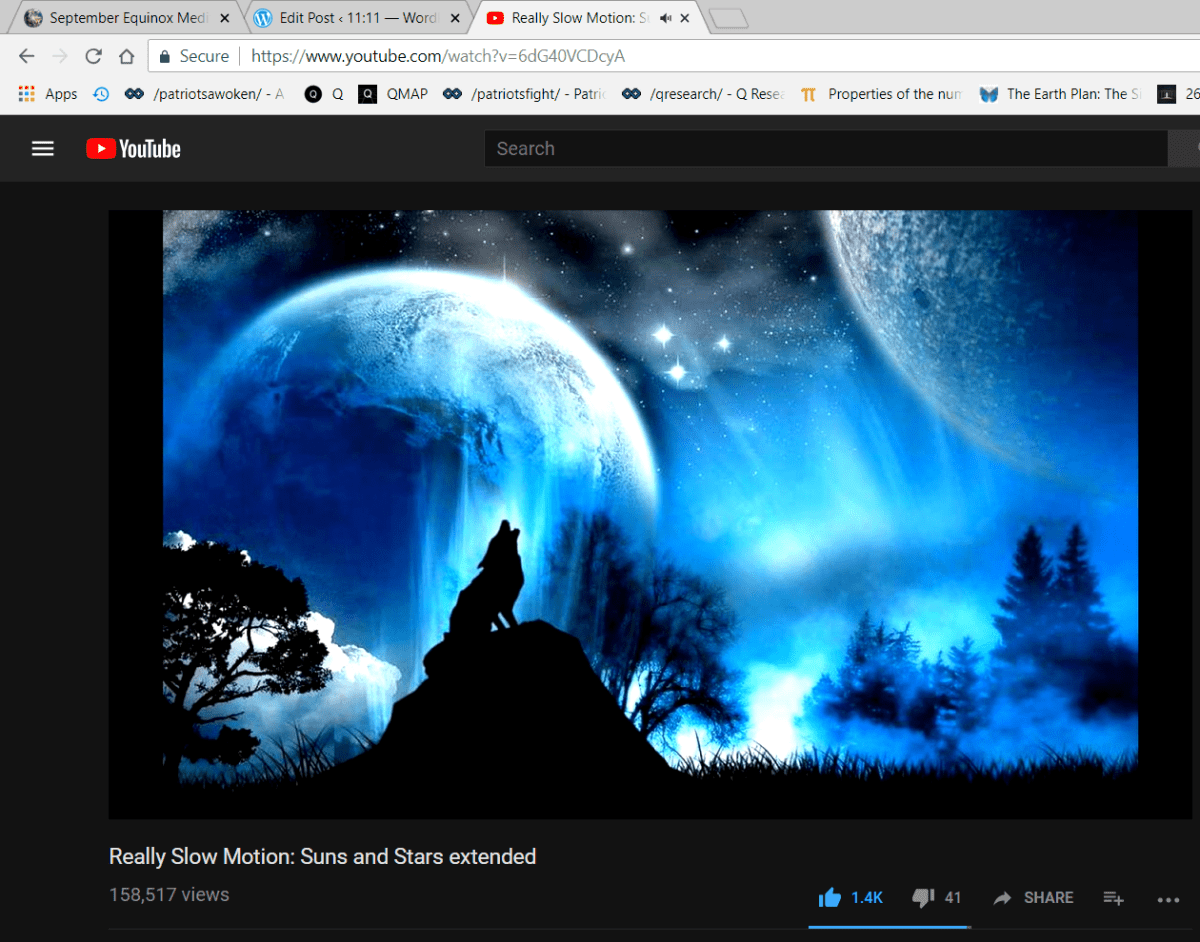Click the save-to-playlist icon
Screen dimensions: 1200x942
pyautogui.click(x=1113, y=897)
